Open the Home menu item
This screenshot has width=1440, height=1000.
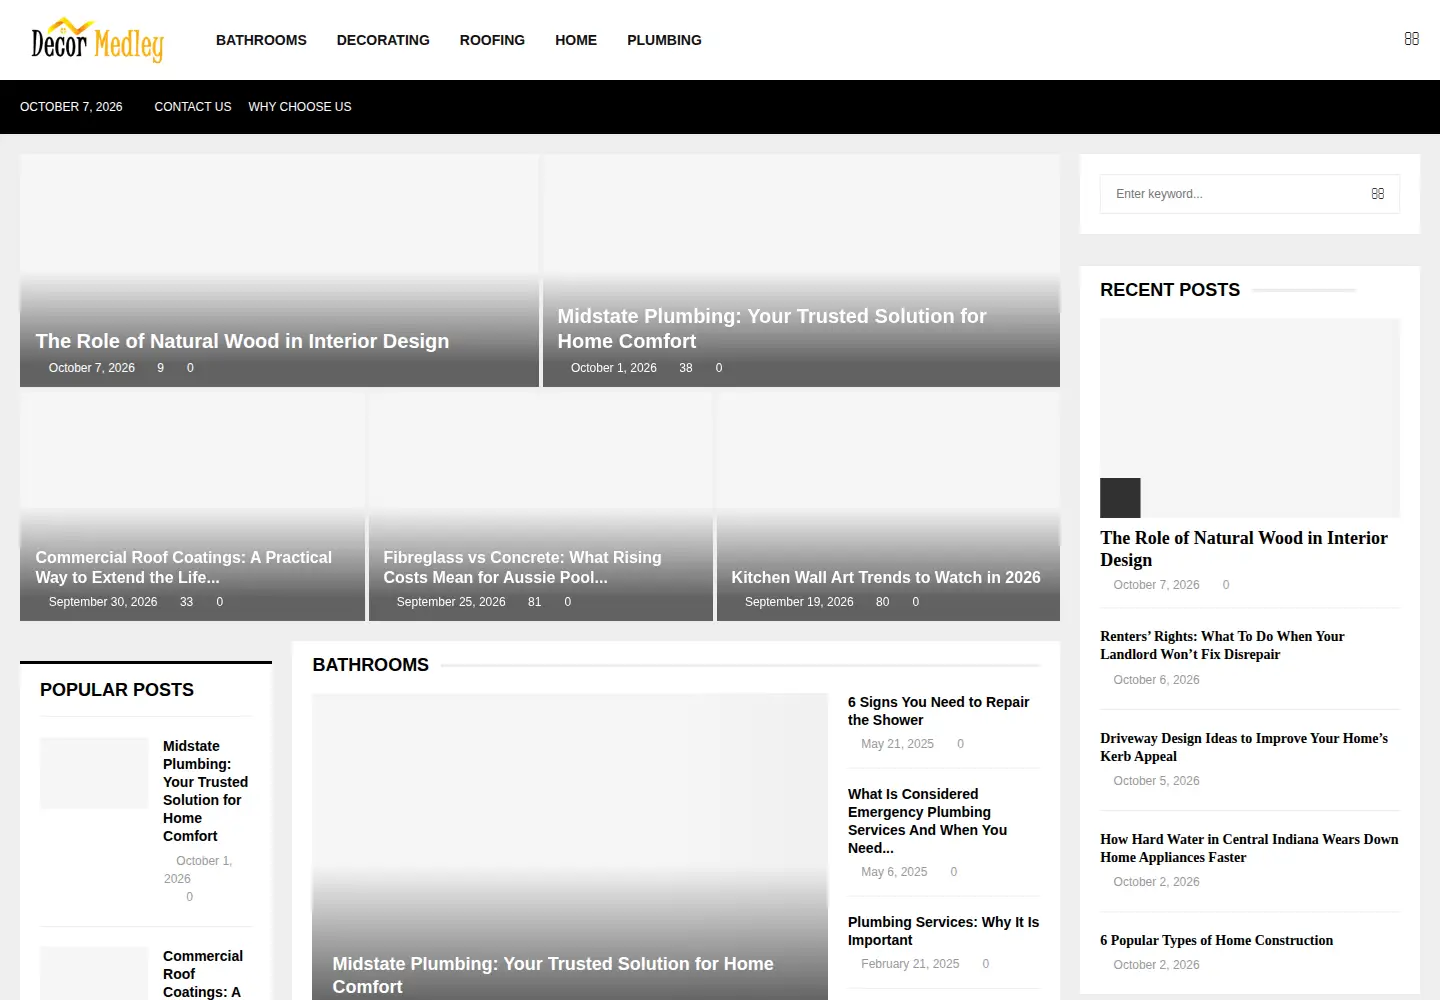[576, 40]
